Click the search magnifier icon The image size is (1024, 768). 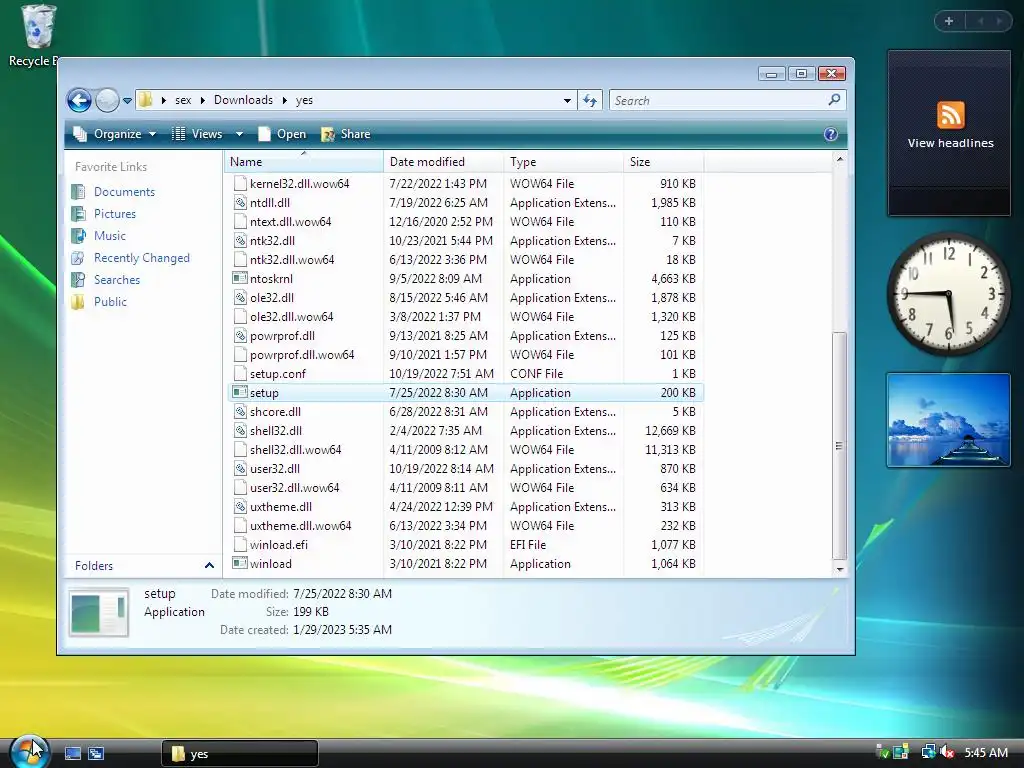click(x=834, y=100)
